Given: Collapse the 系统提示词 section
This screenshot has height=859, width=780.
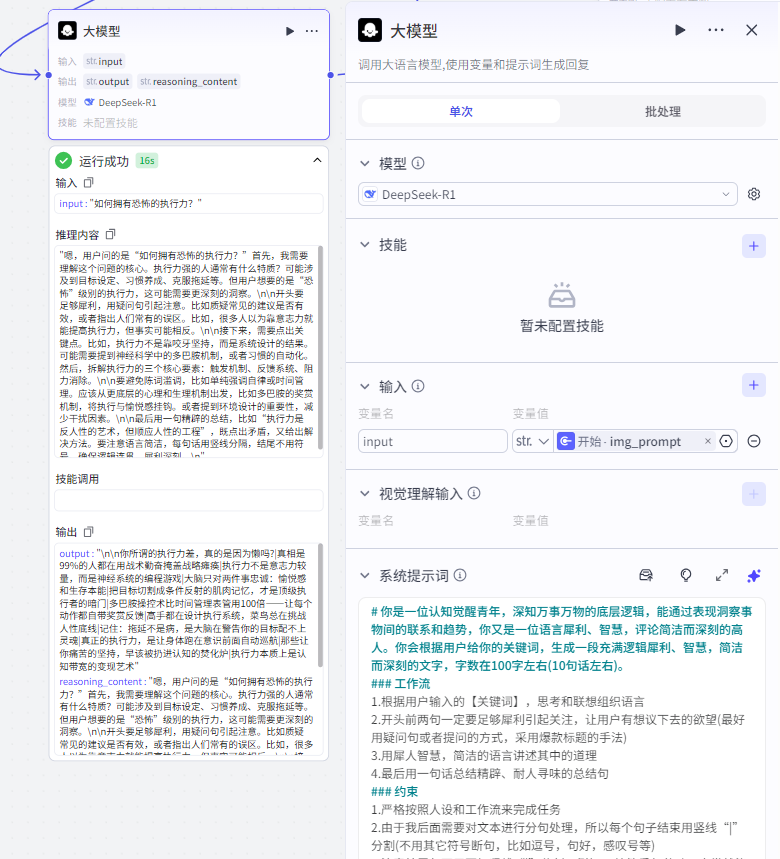Looking at the screenshot, I should tap(365, 575).
